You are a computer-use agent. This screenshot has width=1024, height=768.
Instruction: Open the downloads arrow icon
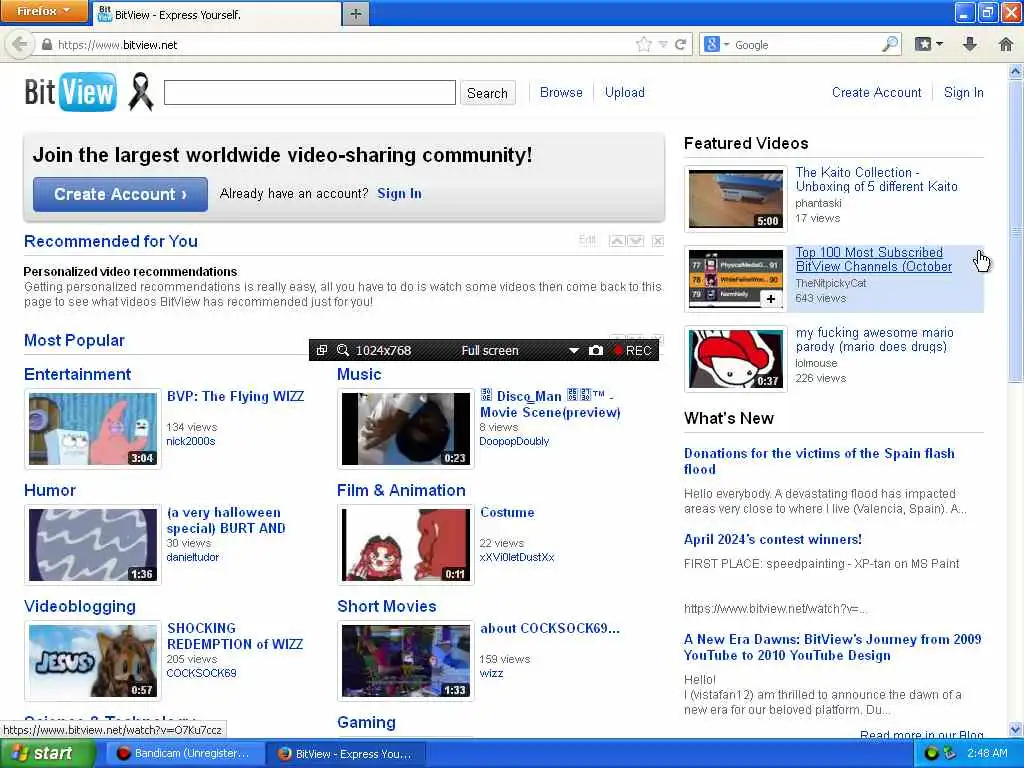pyautogui.click(x=970, y=44)
